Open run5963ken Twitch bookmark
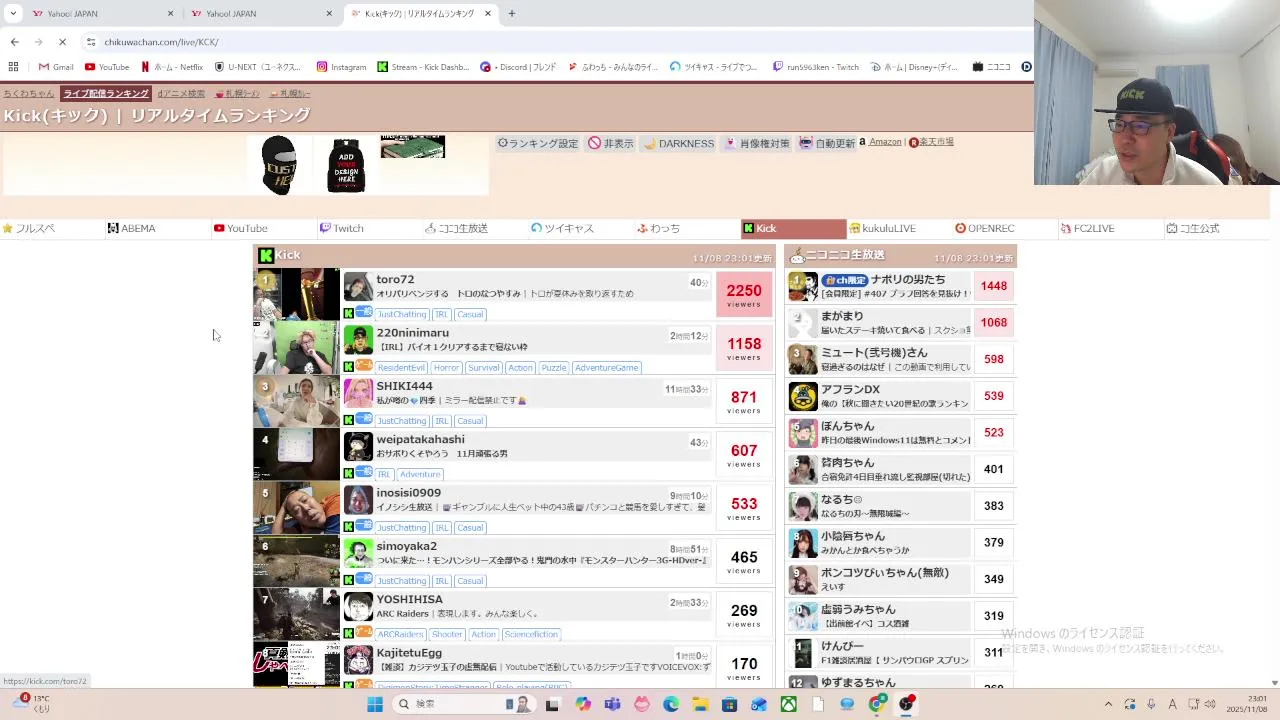 click(816, 67)
